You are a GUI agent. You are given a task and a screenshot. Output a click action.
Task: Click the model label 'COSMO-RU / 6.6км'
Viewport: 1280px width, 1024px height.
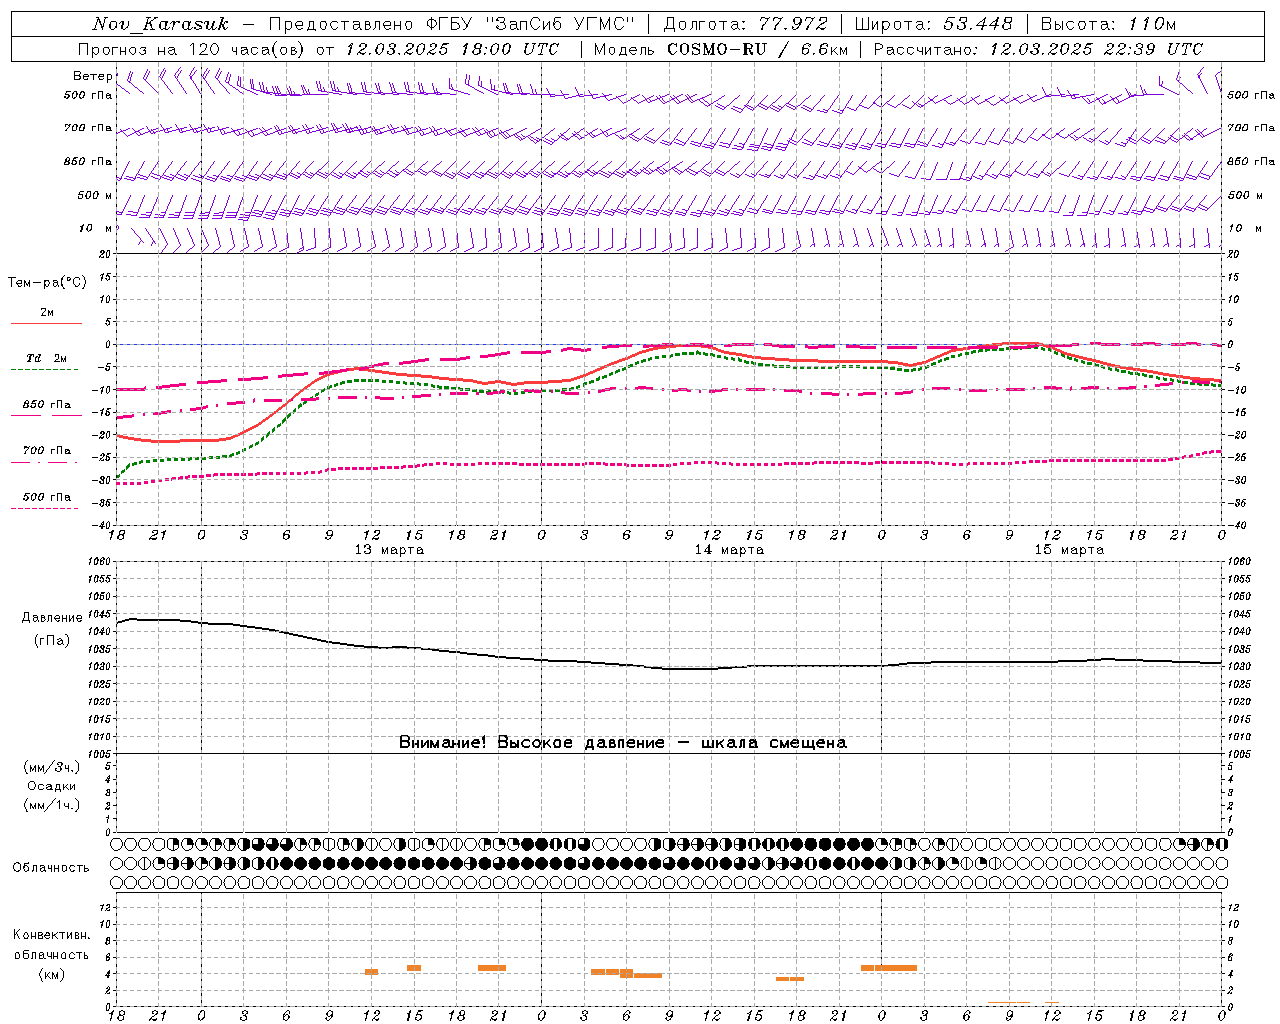point(758,49)
